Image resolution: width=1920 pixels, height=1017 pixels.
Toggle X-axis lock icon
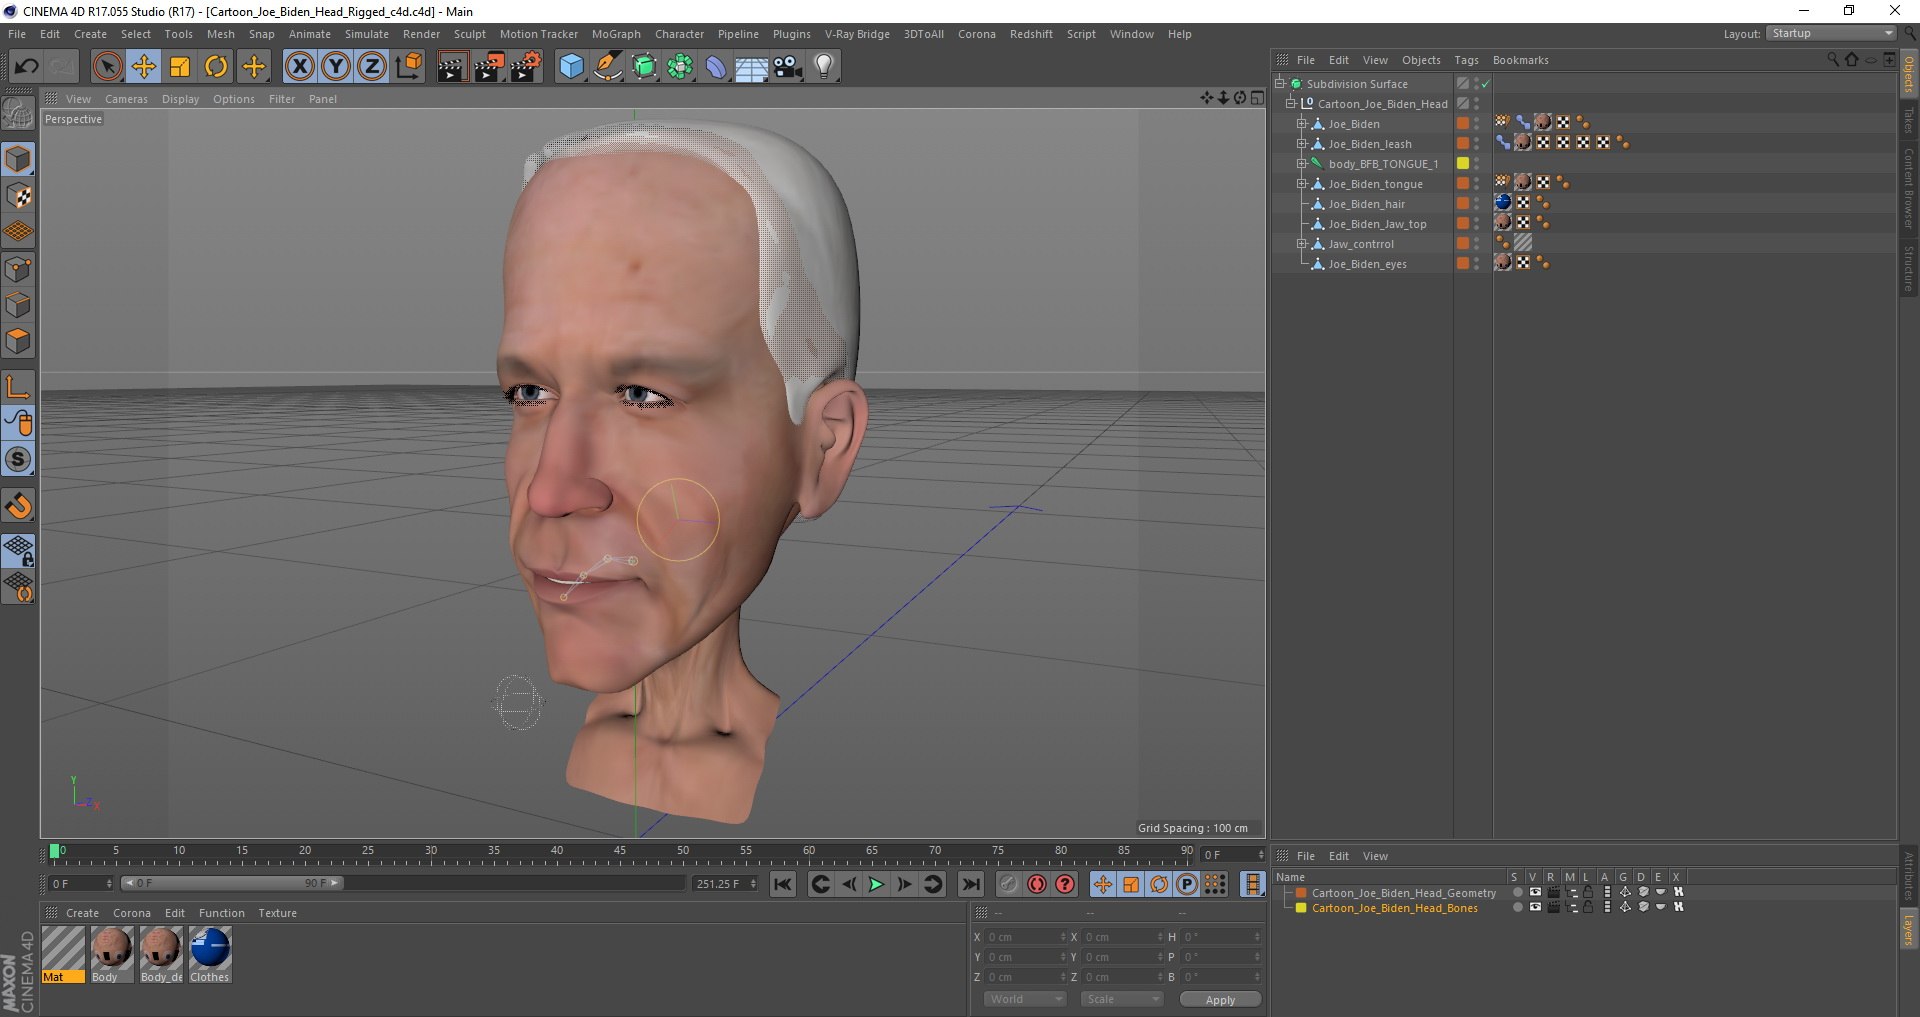click(x=299, y=67)
